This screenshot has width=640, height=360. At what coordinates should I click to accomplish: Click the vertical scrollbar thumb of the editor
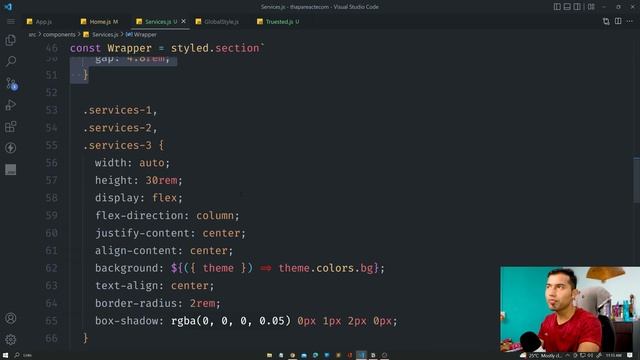[x=636, y=180]
